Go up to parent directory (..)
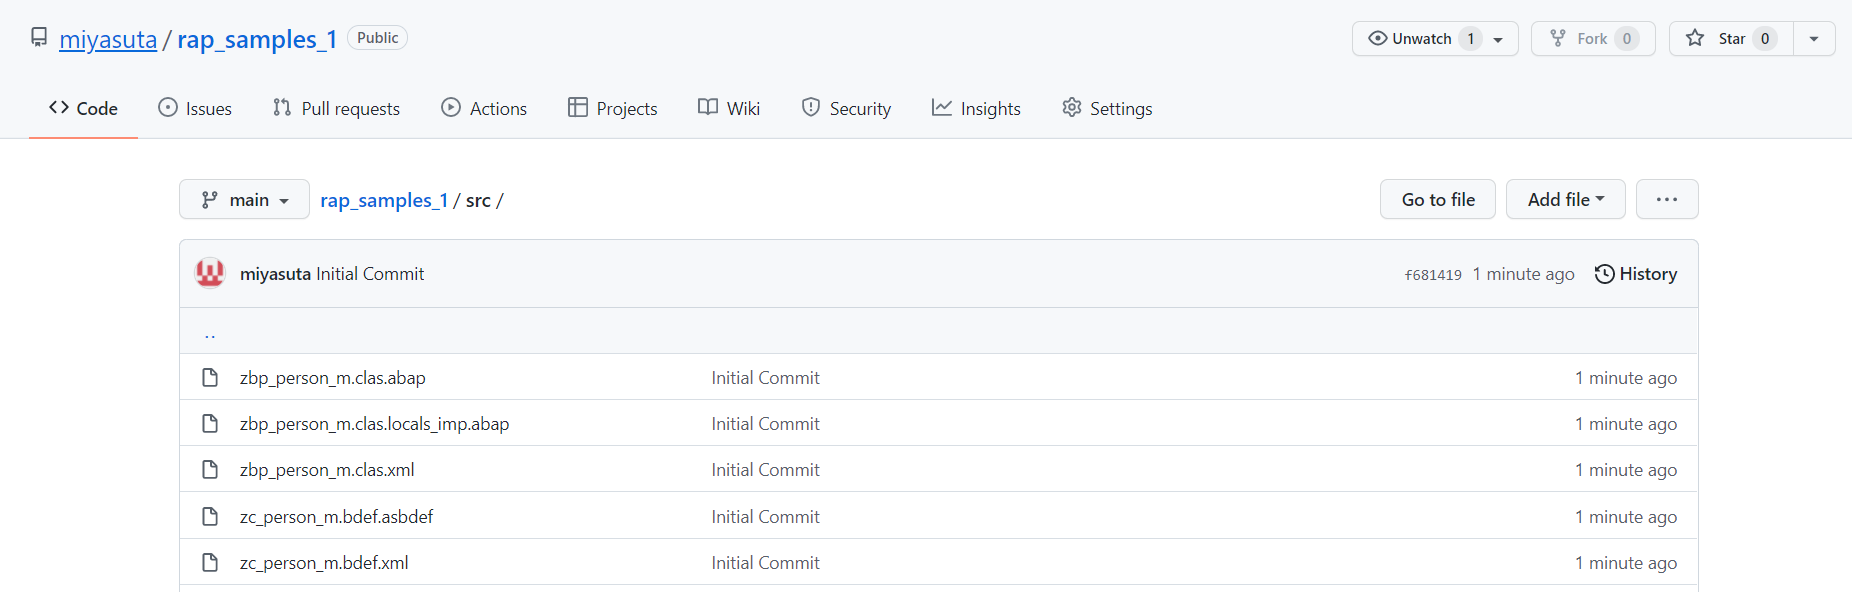1852x592 pixels. tap(210, 333)
